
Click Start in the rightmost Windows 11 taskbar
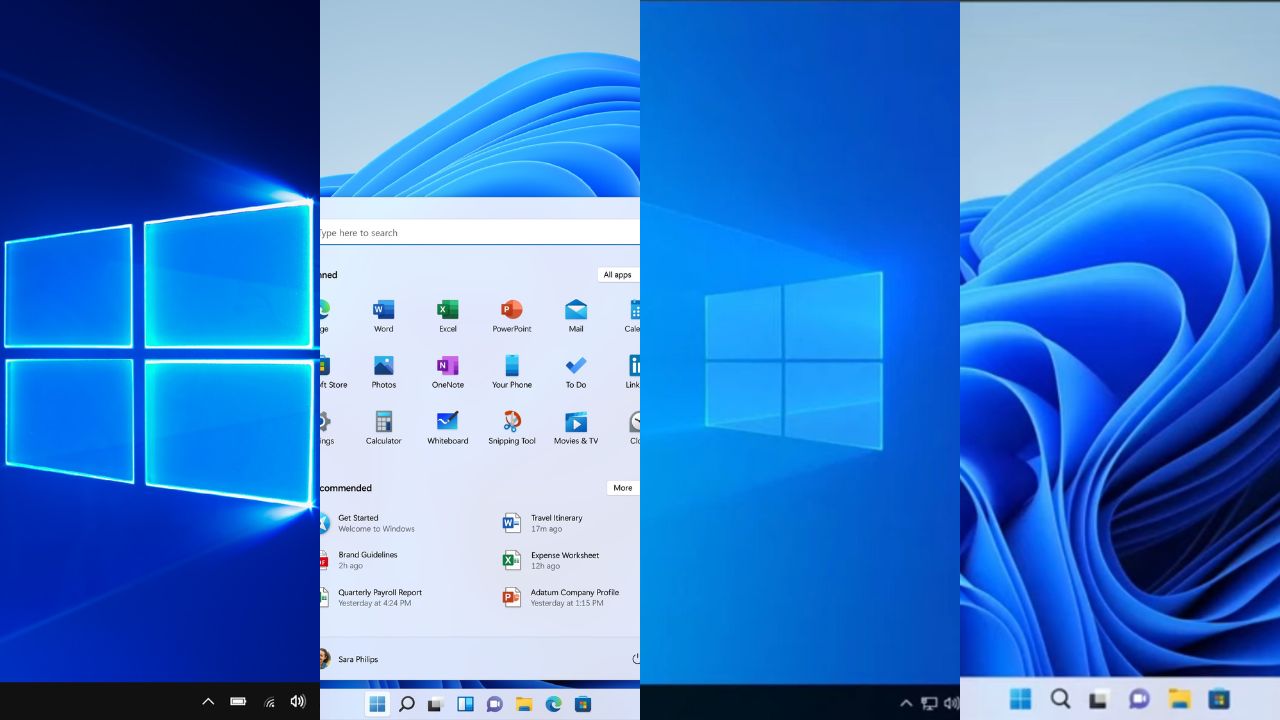[1021, 699]
